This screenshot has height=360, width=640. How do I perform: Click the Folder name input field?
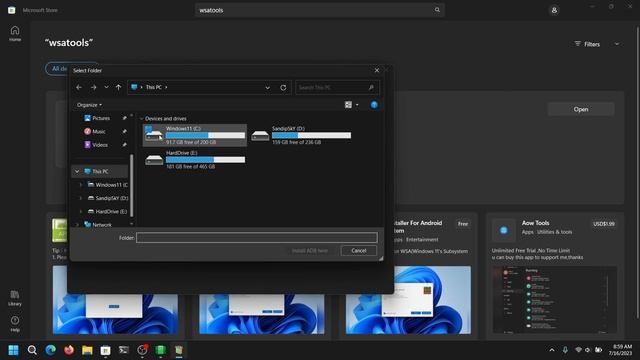pos(257,238)
